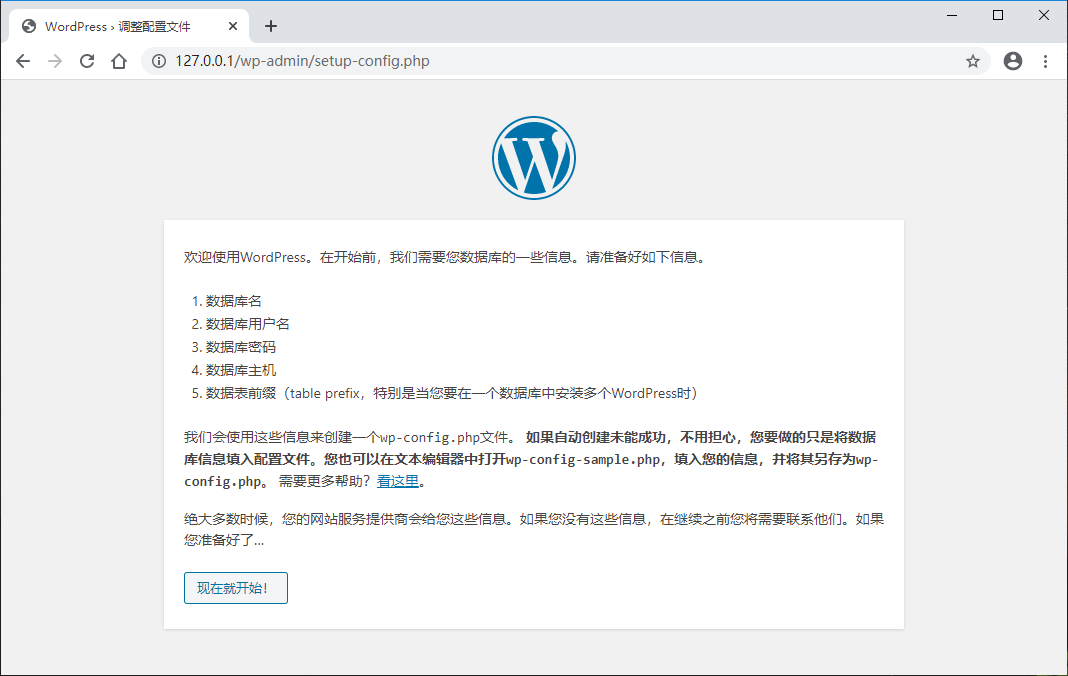Click list item 数据库名
Screen dimensions: 1068x676
234,301
